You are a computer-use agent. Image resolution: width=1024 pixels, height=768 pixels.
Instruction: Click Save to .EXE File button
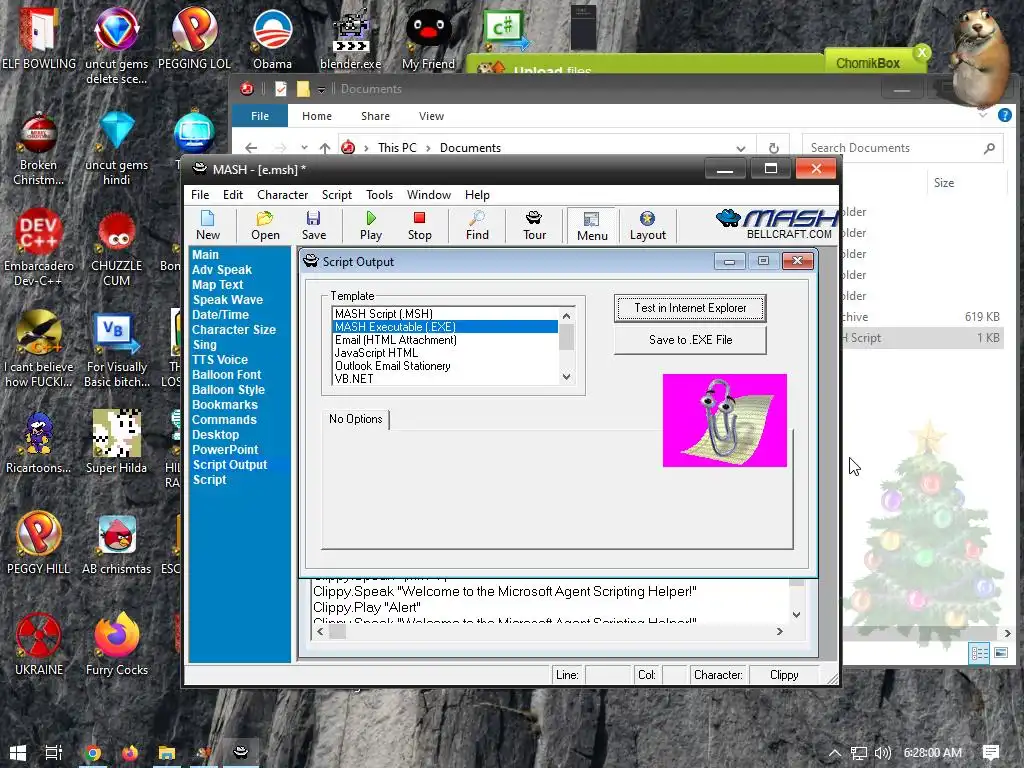coord(690,340)
